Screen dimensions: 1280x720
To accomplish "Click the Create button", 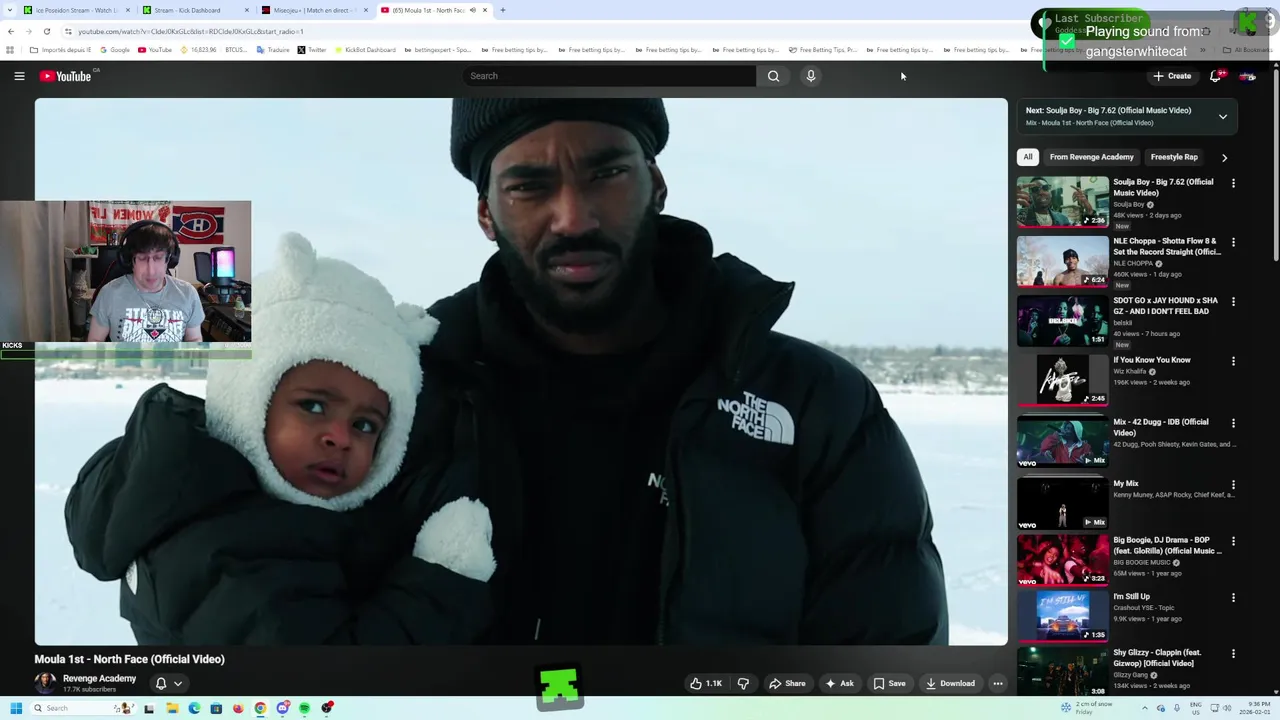I will pyautogui.click(x=1172, y=76).
